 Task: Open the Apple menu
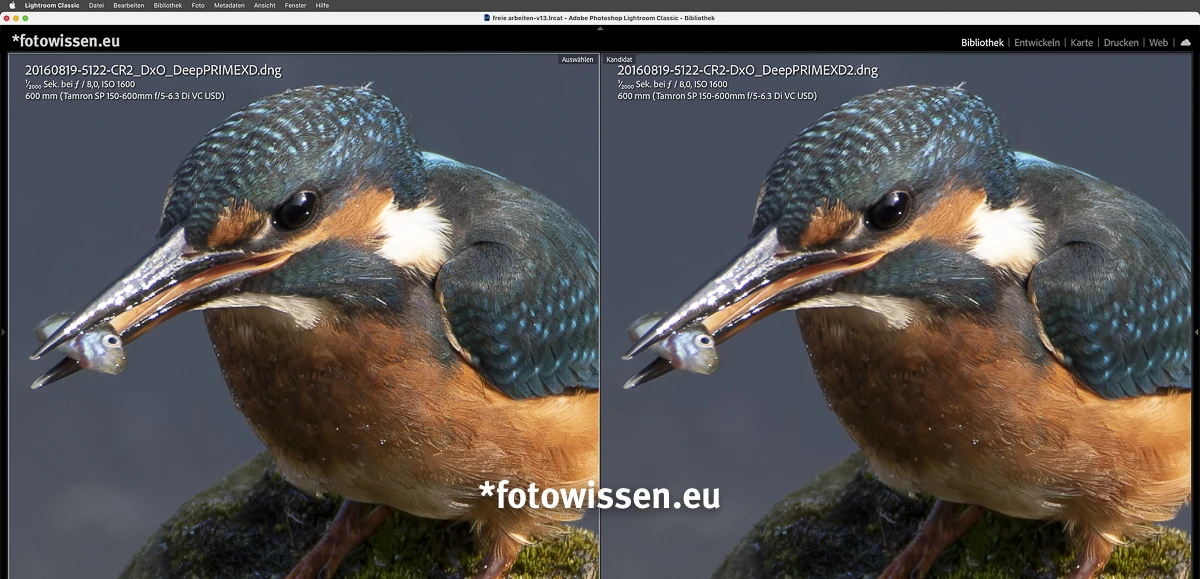tap(13, 5)
